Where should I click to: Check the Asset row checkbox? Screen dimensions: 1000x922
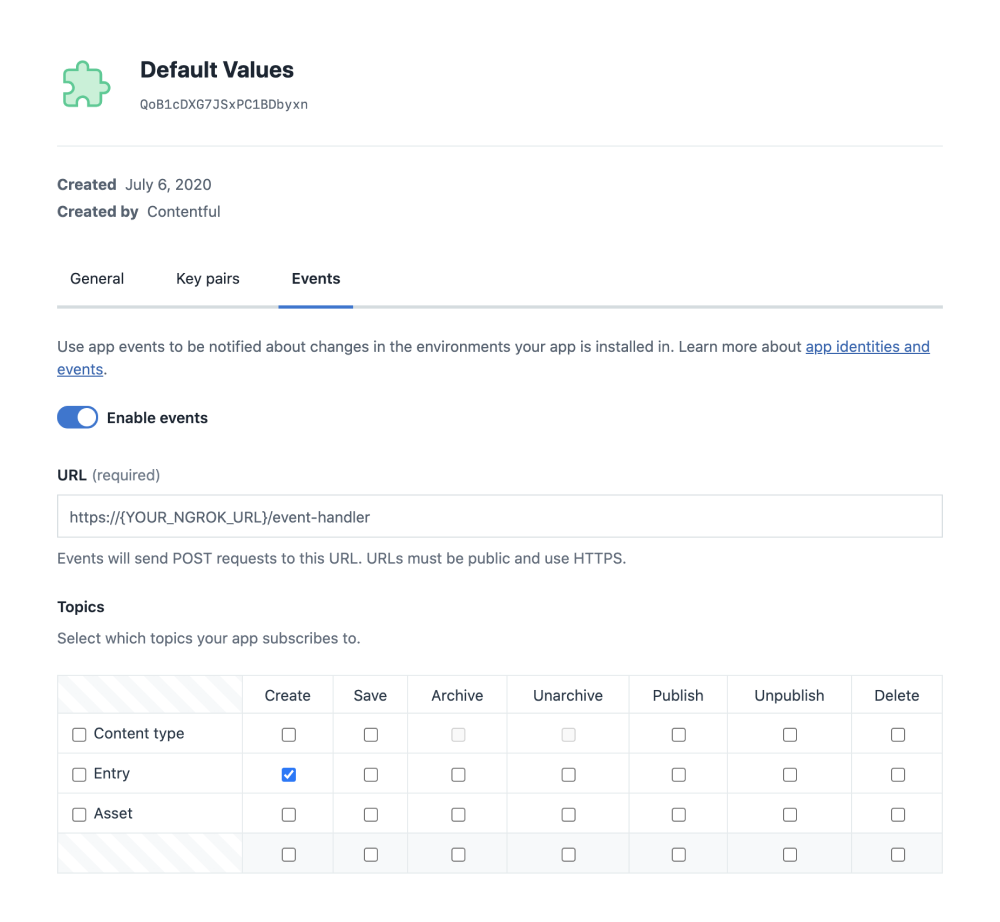(x=79, y=814)
